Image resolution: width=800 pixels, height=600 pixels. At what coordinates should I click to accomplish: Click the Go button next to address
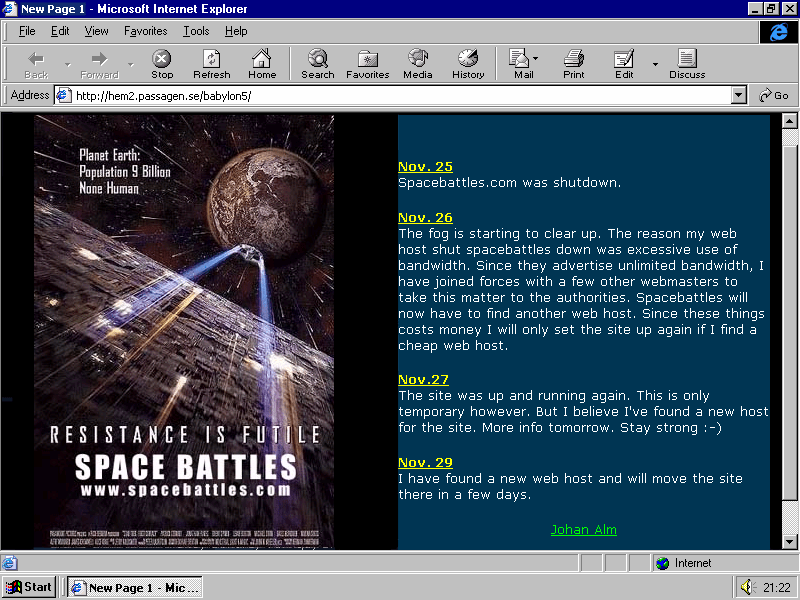774,95
